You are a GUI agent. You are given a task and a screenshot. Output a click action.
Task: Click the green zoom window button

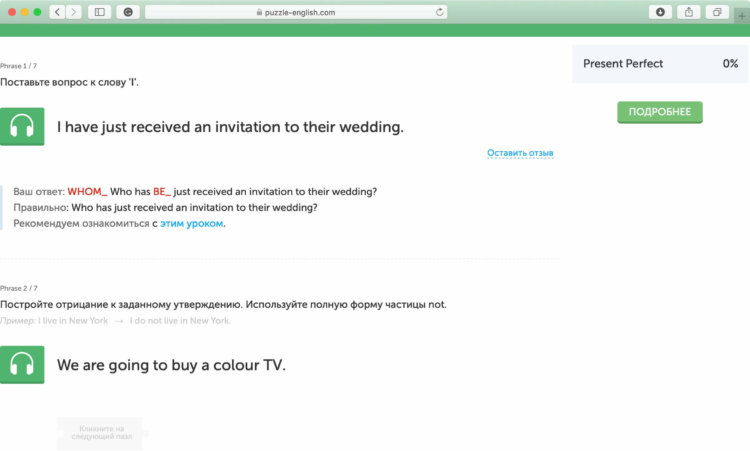(x=37, y=12)
